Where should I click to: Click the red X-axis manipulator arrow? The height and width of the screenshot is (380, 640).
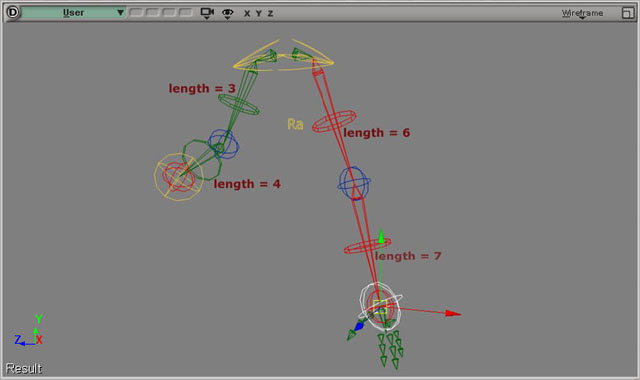click(x=453, y=313)
